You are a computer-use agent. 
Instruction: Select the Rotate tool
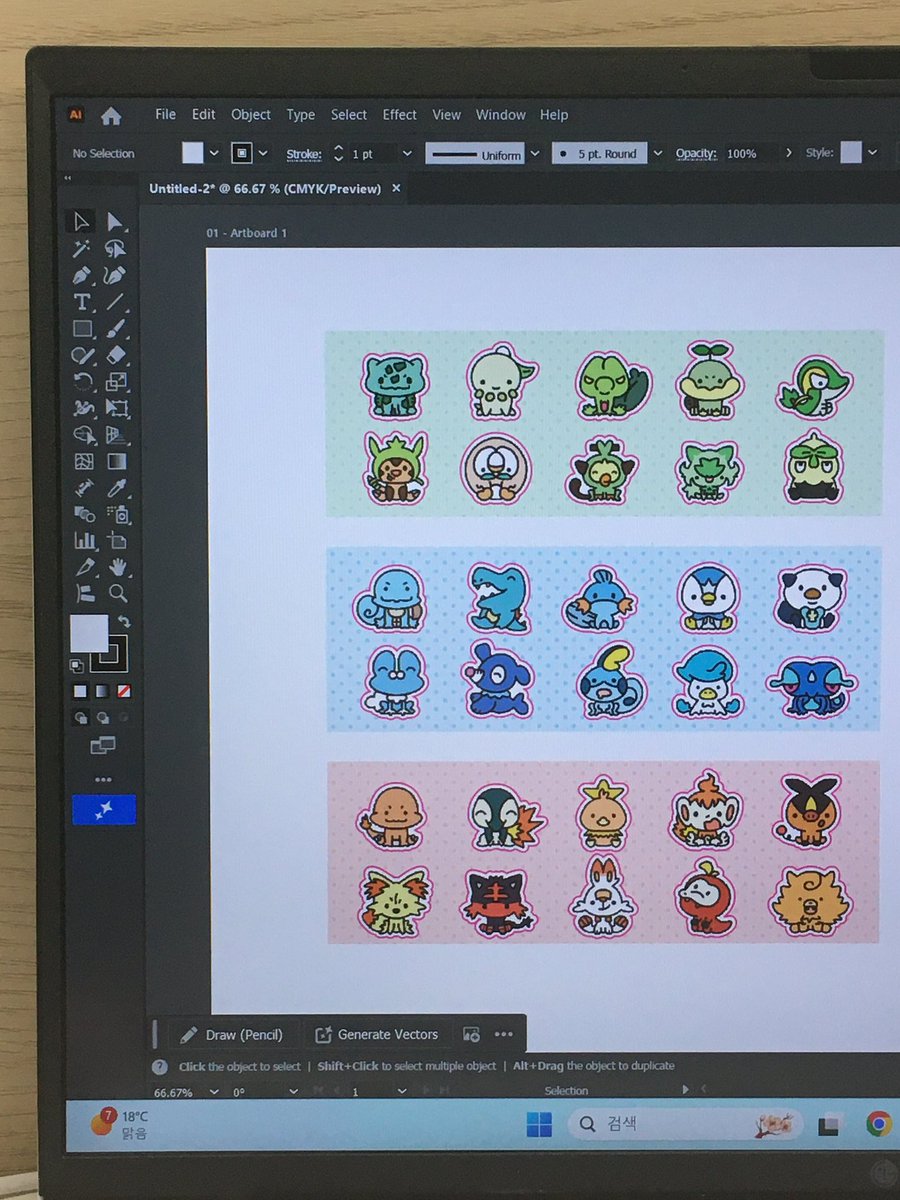click(x=82, y=382)
